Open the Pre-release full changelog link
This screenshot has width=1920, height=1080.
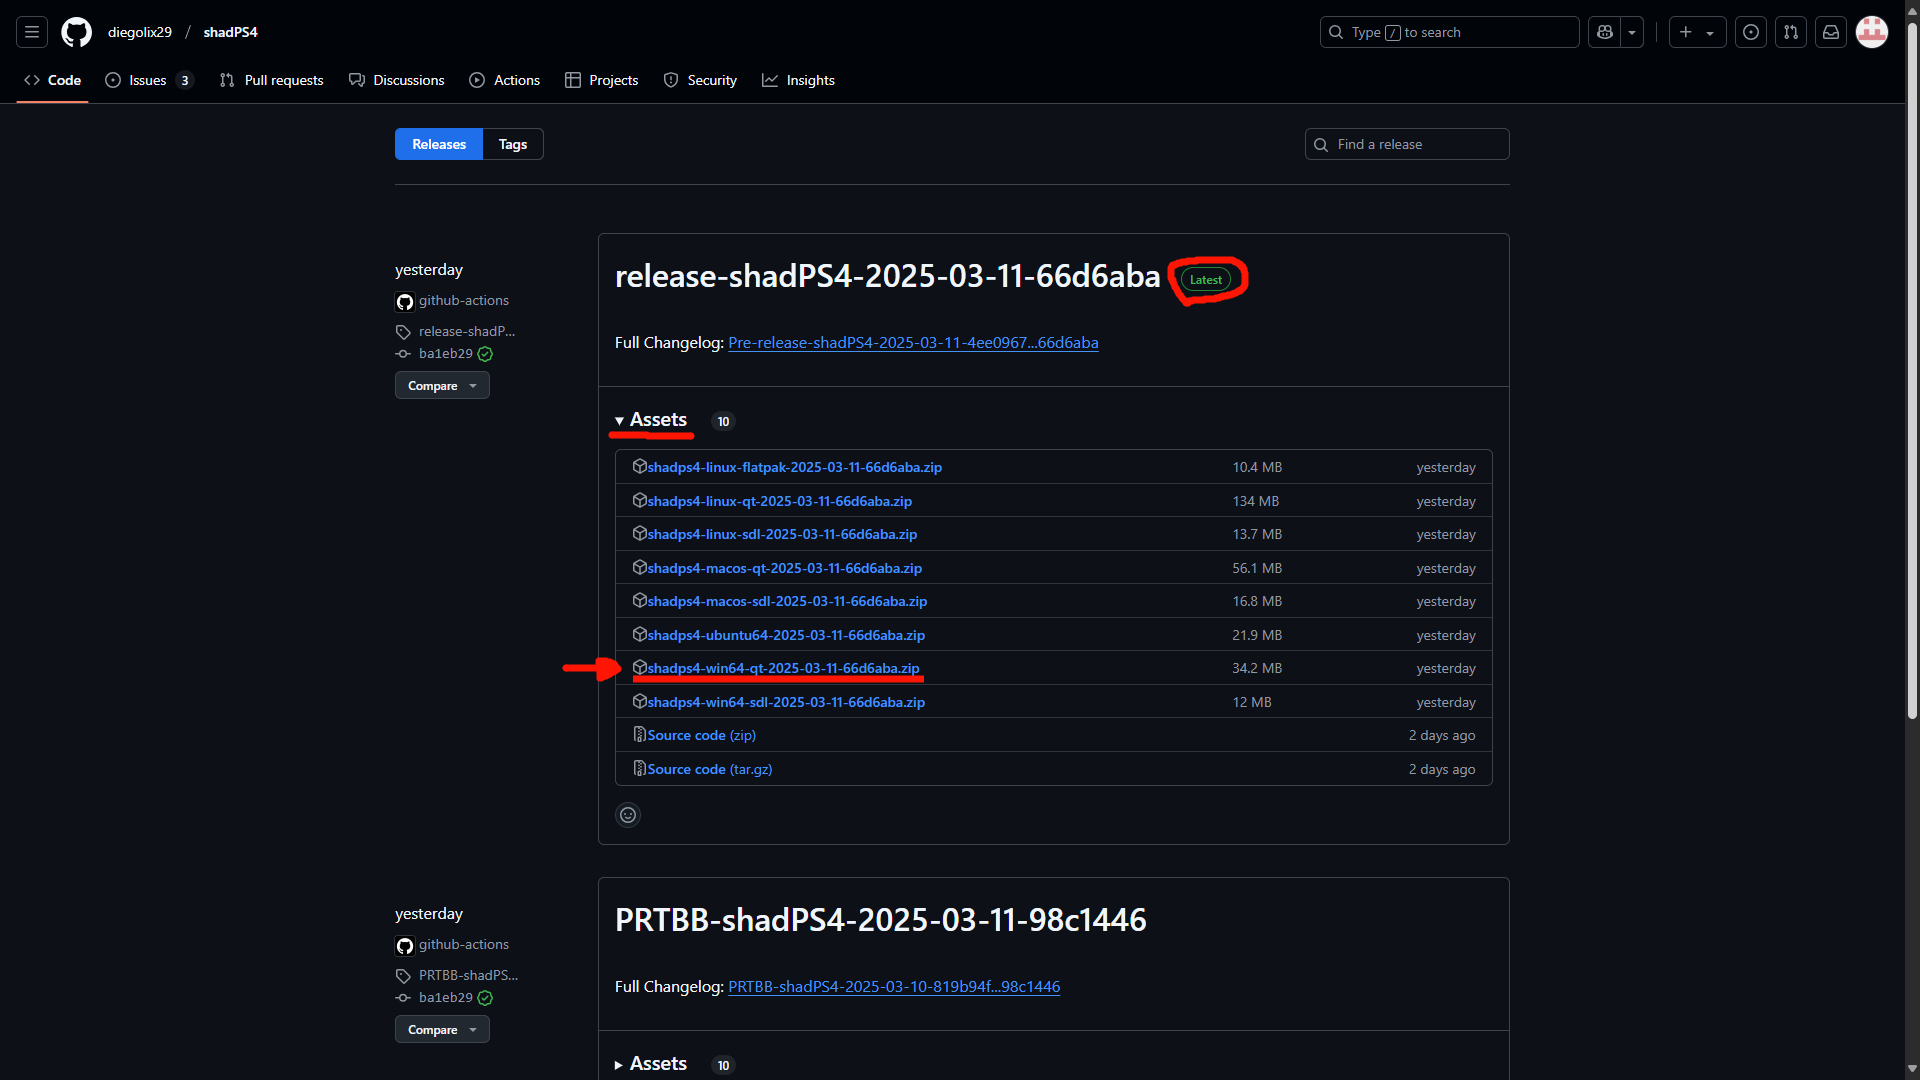click(x=913, y=342)
